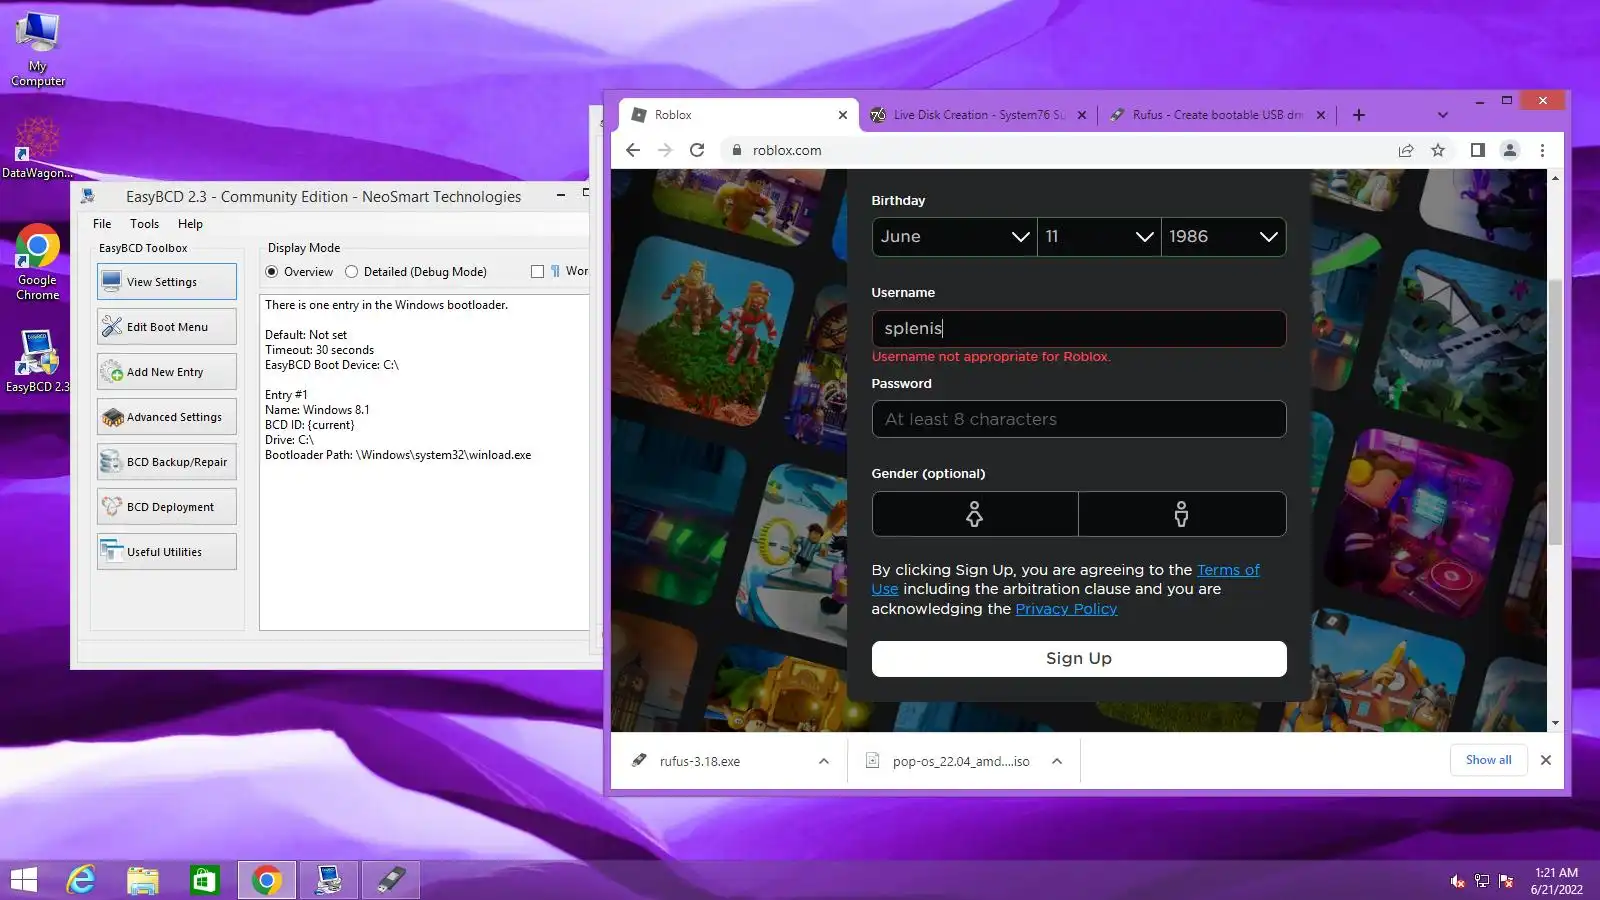Open EasyBCD Help menu

[190, 224]
